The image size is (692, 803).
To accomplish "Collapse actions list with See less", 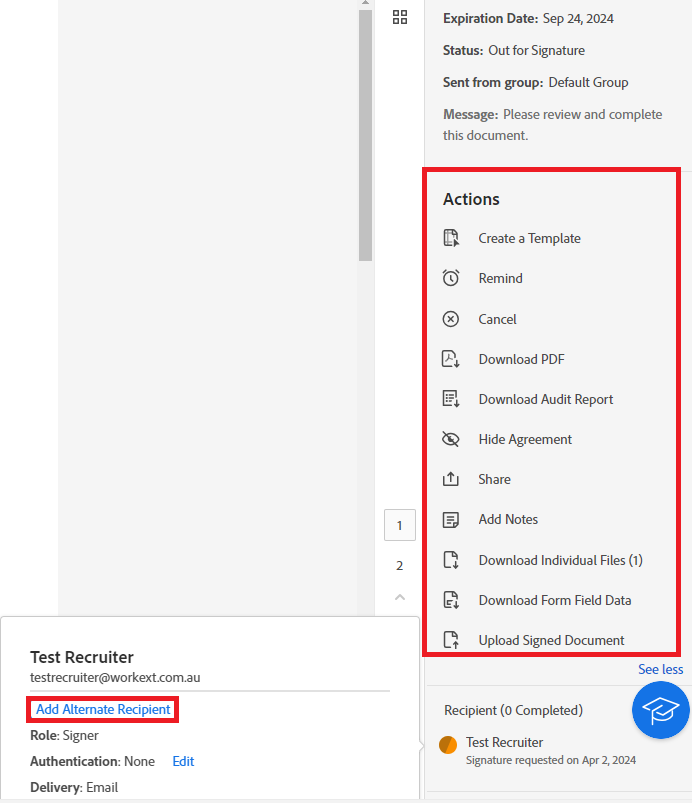I will tap(660, 669).
